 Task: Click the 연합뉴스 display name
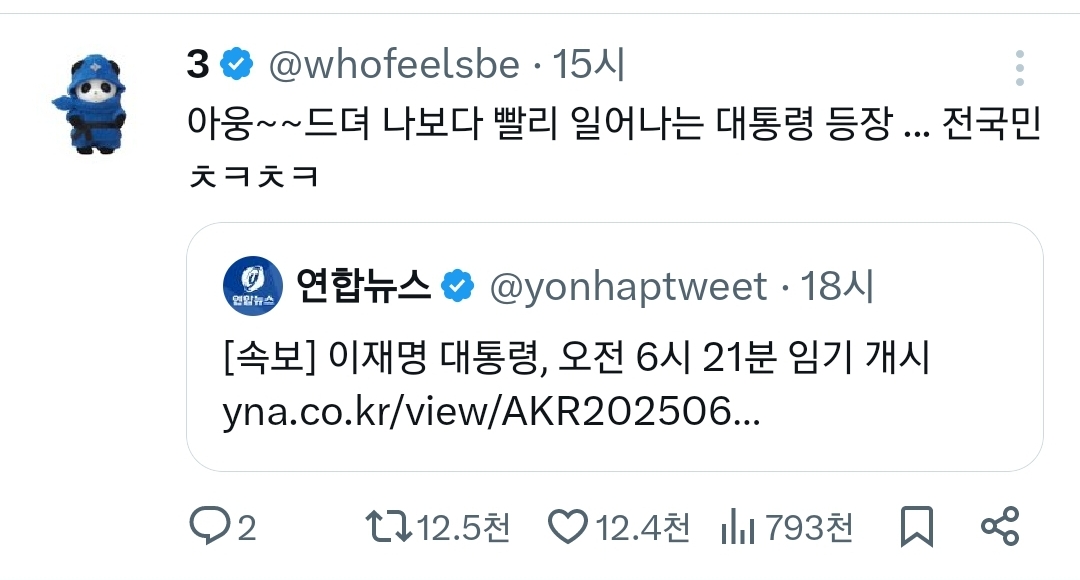click(x=363, y=286)
